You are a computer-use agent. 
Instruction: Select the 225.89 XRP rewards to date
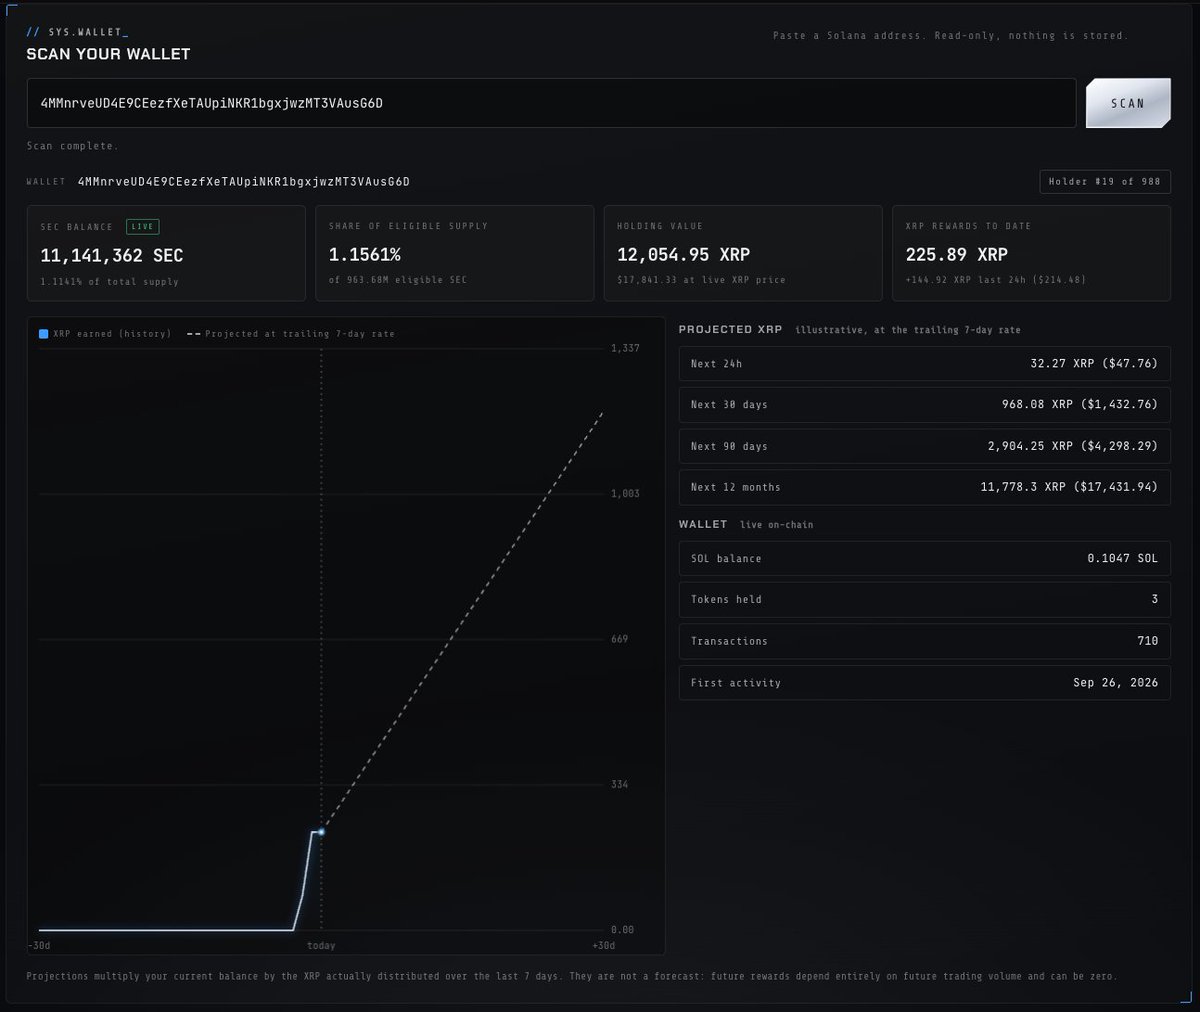tap(956, 255)
